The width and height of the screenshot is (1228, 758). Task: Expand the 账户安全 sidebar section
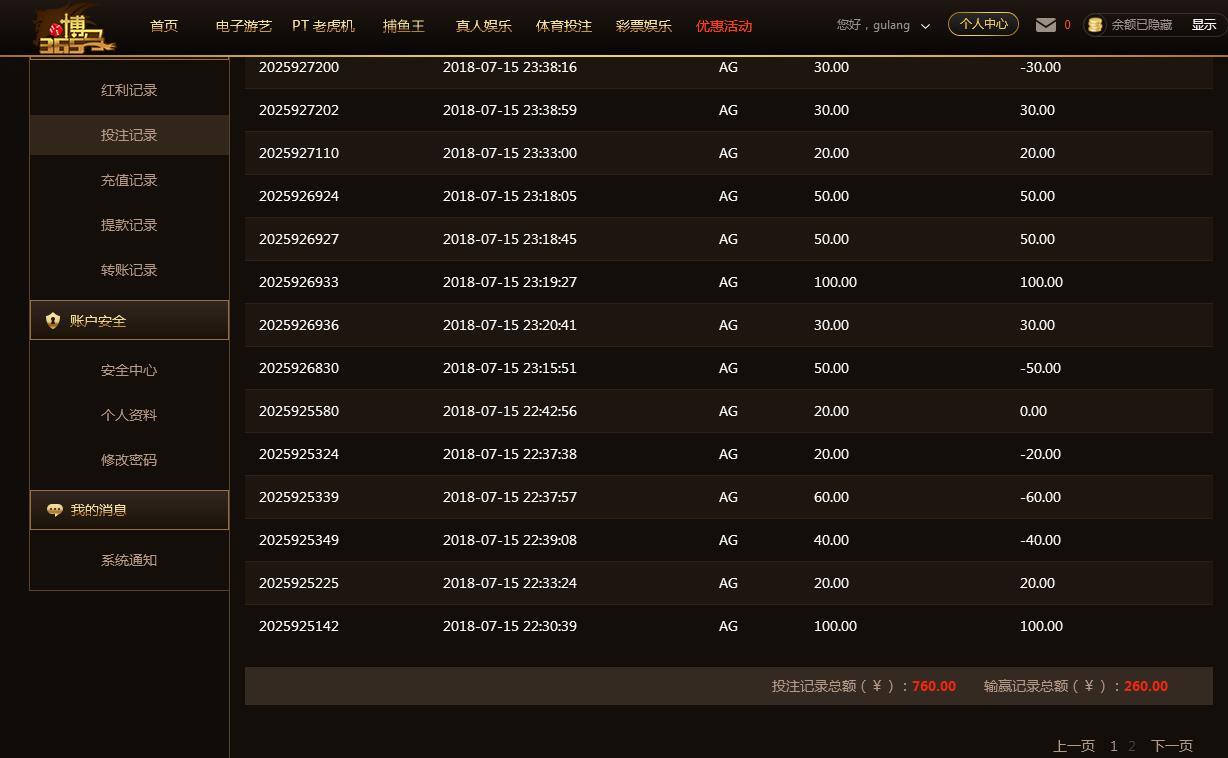point(110,320)
